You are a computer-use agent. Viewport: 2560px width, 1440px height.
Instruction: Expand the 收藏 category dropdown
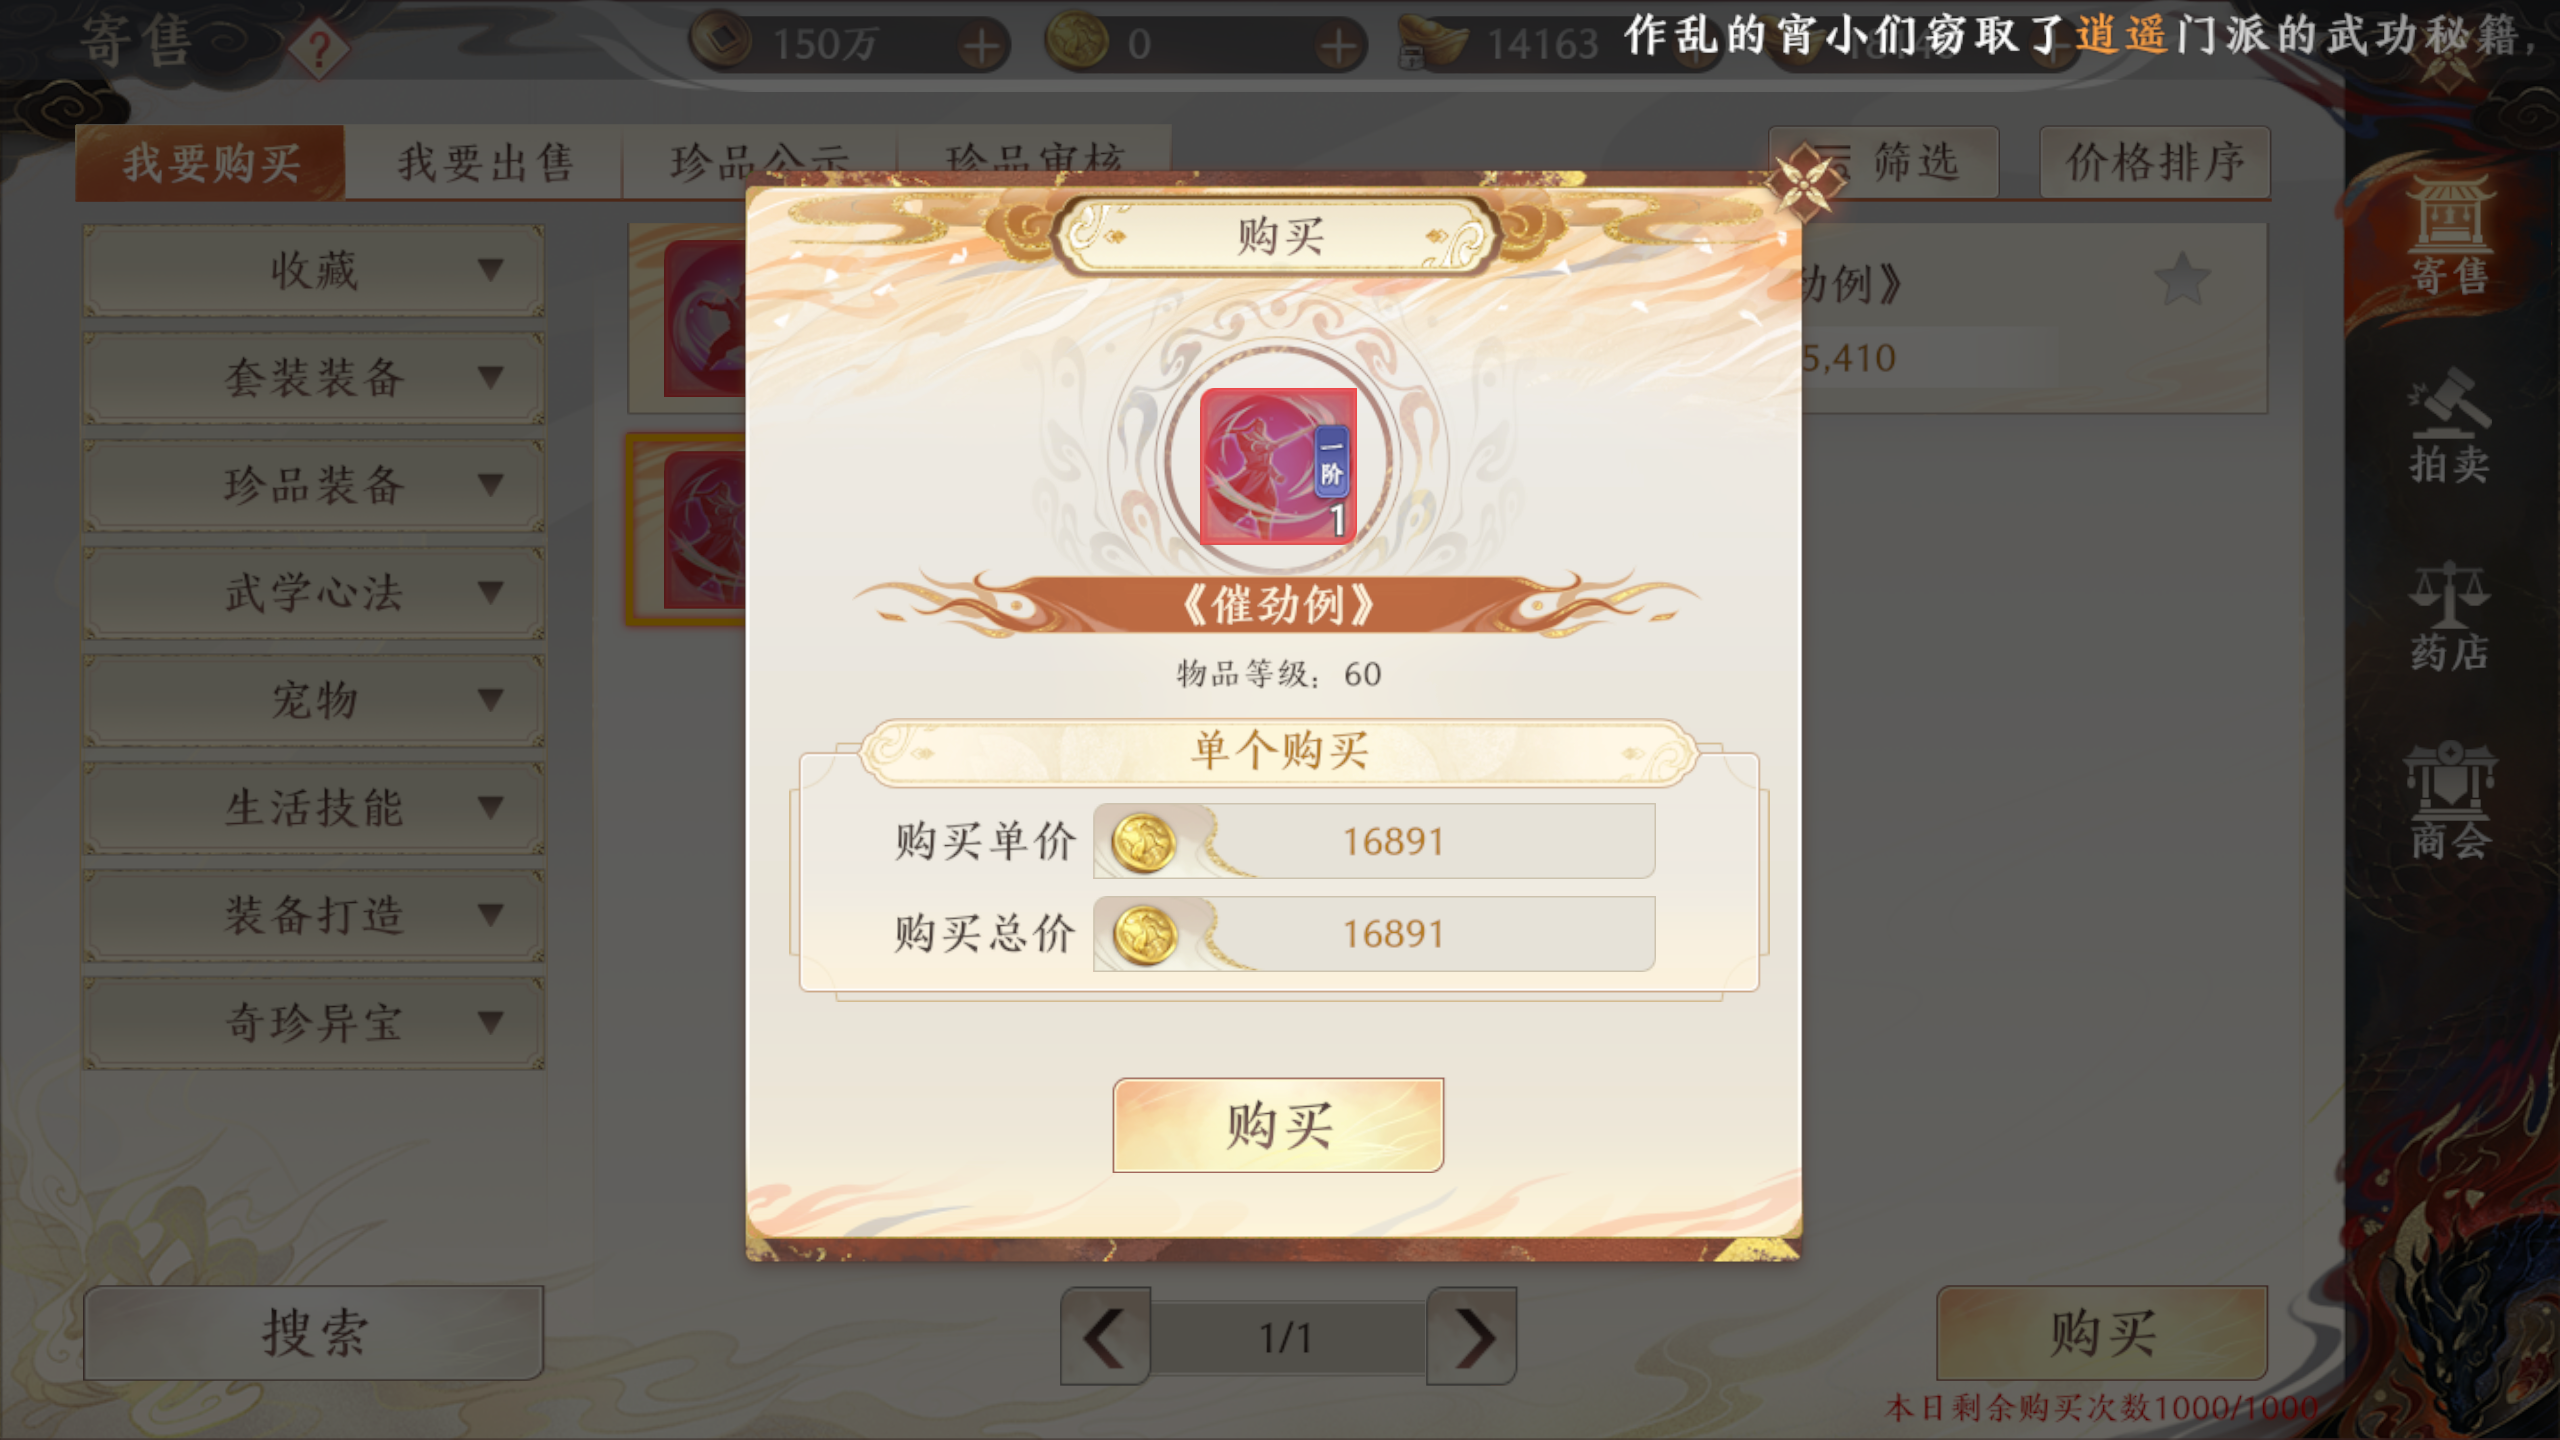click(314, 270)
